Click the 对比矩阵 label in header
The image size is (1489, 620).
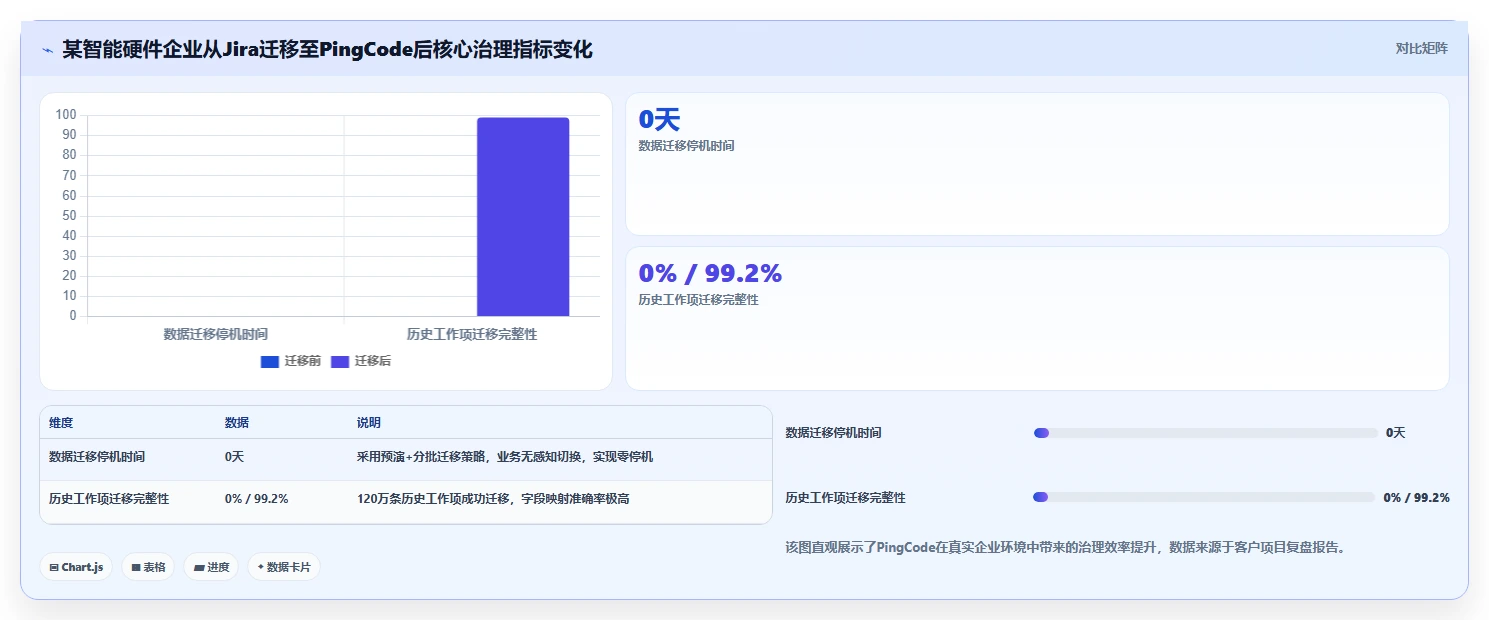[1421, 48]
